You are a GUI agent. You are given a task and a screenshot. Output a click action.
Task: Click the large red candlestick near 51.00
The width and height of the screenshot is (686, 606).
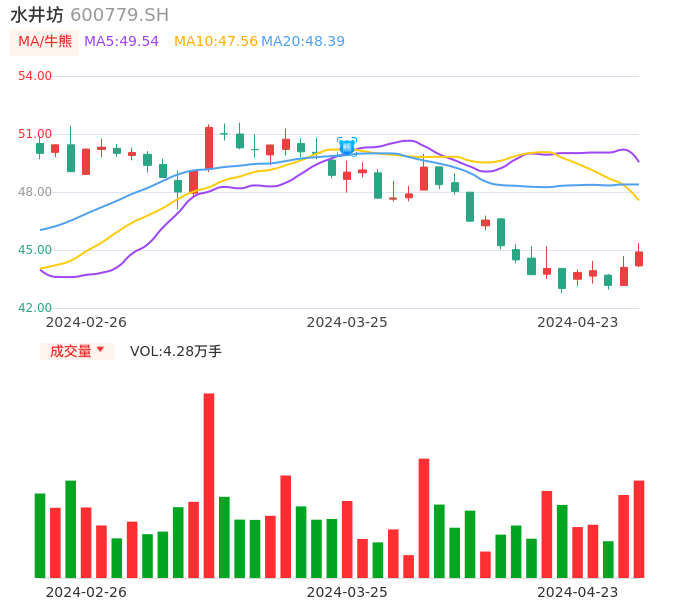209,148
